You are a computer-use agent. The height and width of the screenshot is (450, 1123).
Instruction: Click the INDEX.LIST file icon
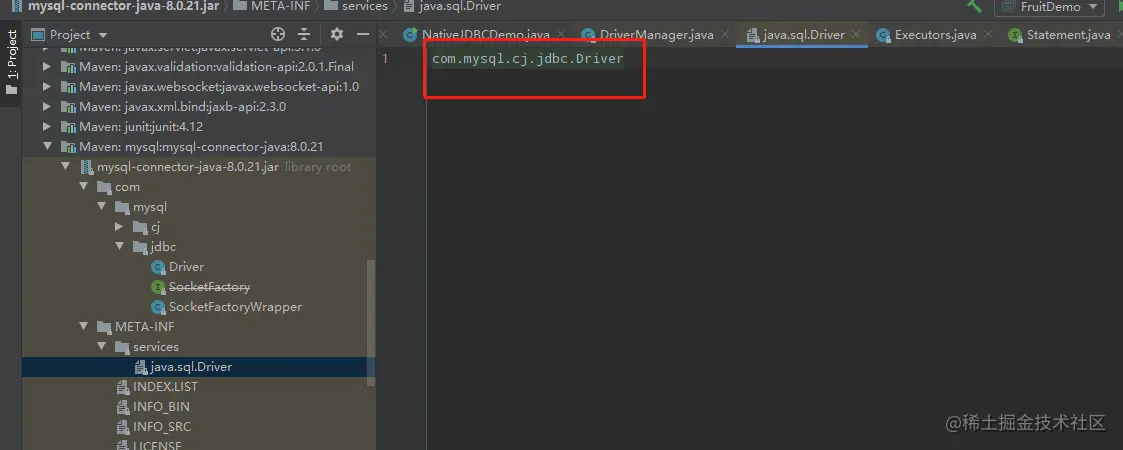(122, 387)
